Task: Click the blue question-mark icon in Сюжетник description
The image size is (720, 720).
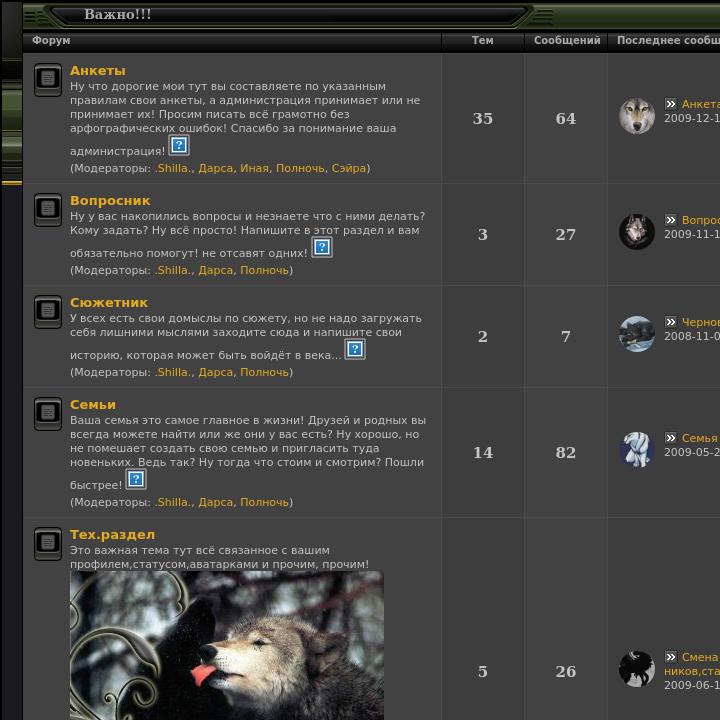Action: (355, 349)
